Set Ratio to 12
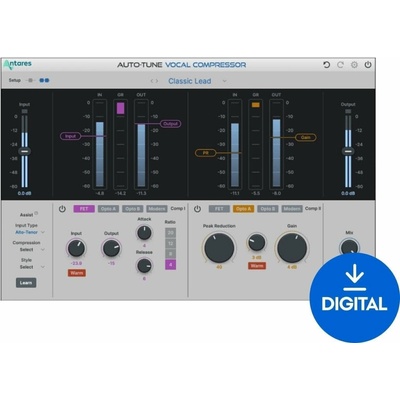The height and width of the screenshot is (400, 400). tap(171, 243)
